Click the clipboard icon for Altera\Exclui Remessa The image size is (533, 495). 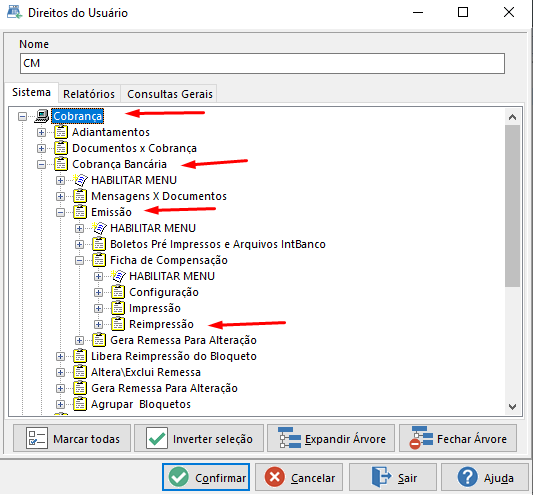point(80,372)
